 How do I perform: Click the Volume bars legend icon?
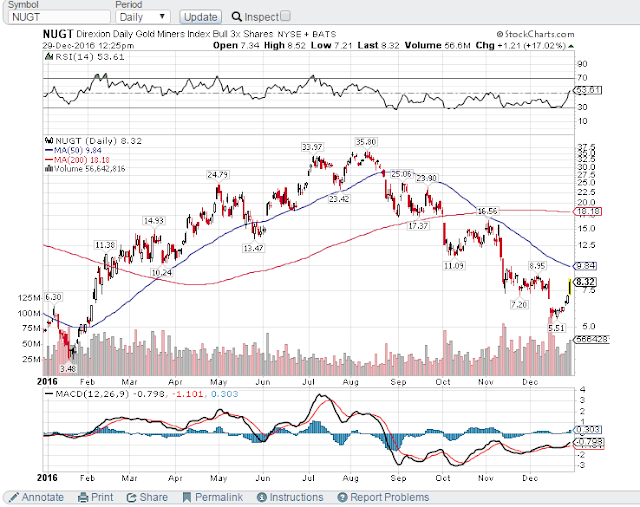point(49,169)
